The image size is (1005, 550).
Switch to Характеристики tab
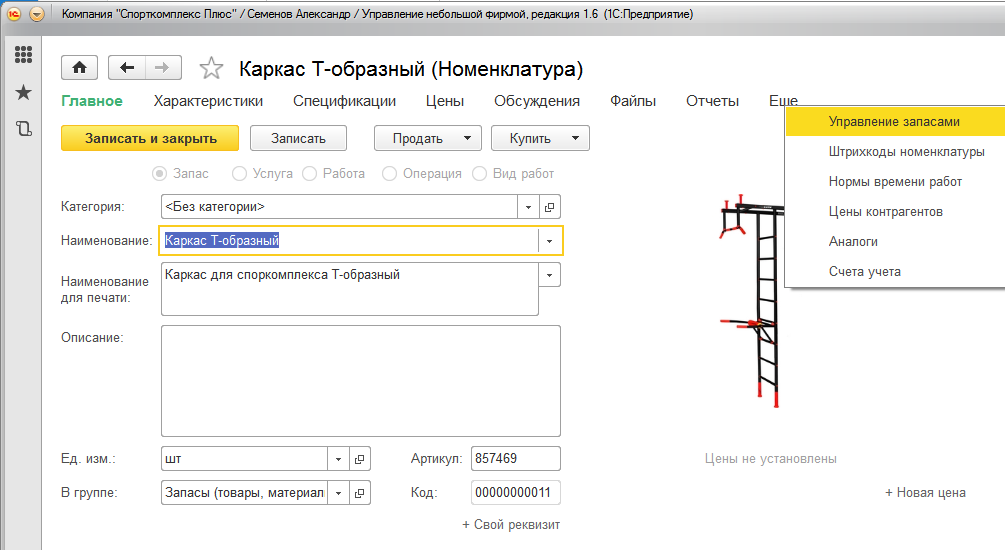point(208,101)
